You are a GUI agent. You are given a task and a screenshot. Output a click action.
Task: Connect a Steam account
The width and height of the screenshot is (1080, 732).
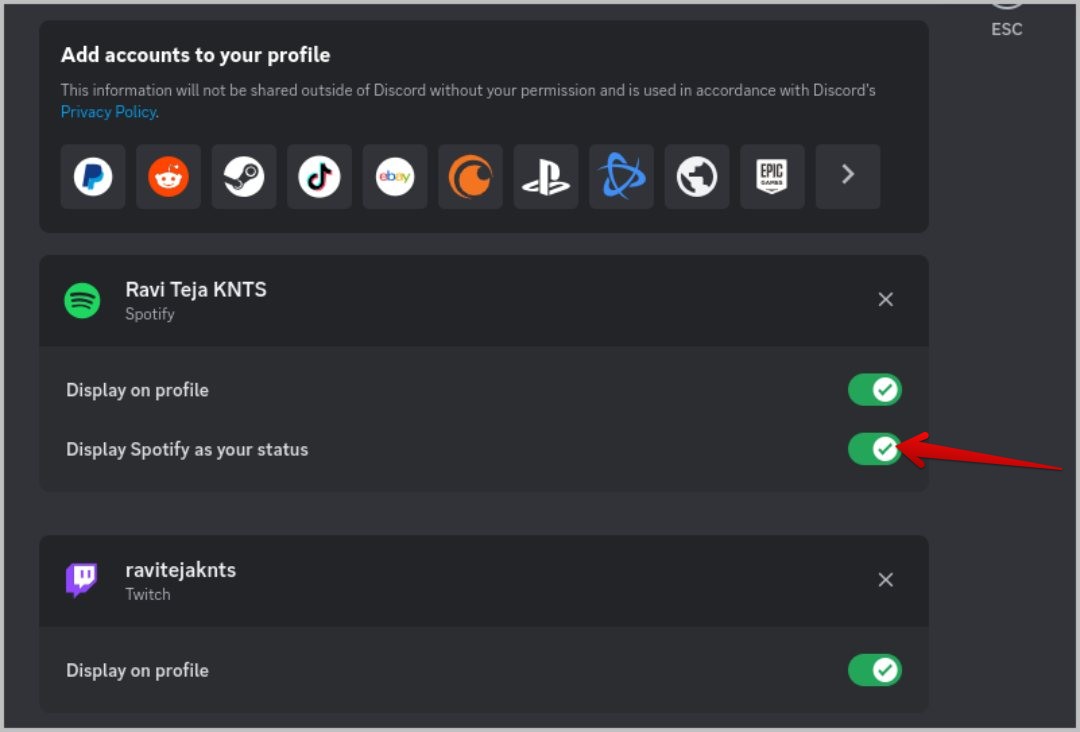244,177
